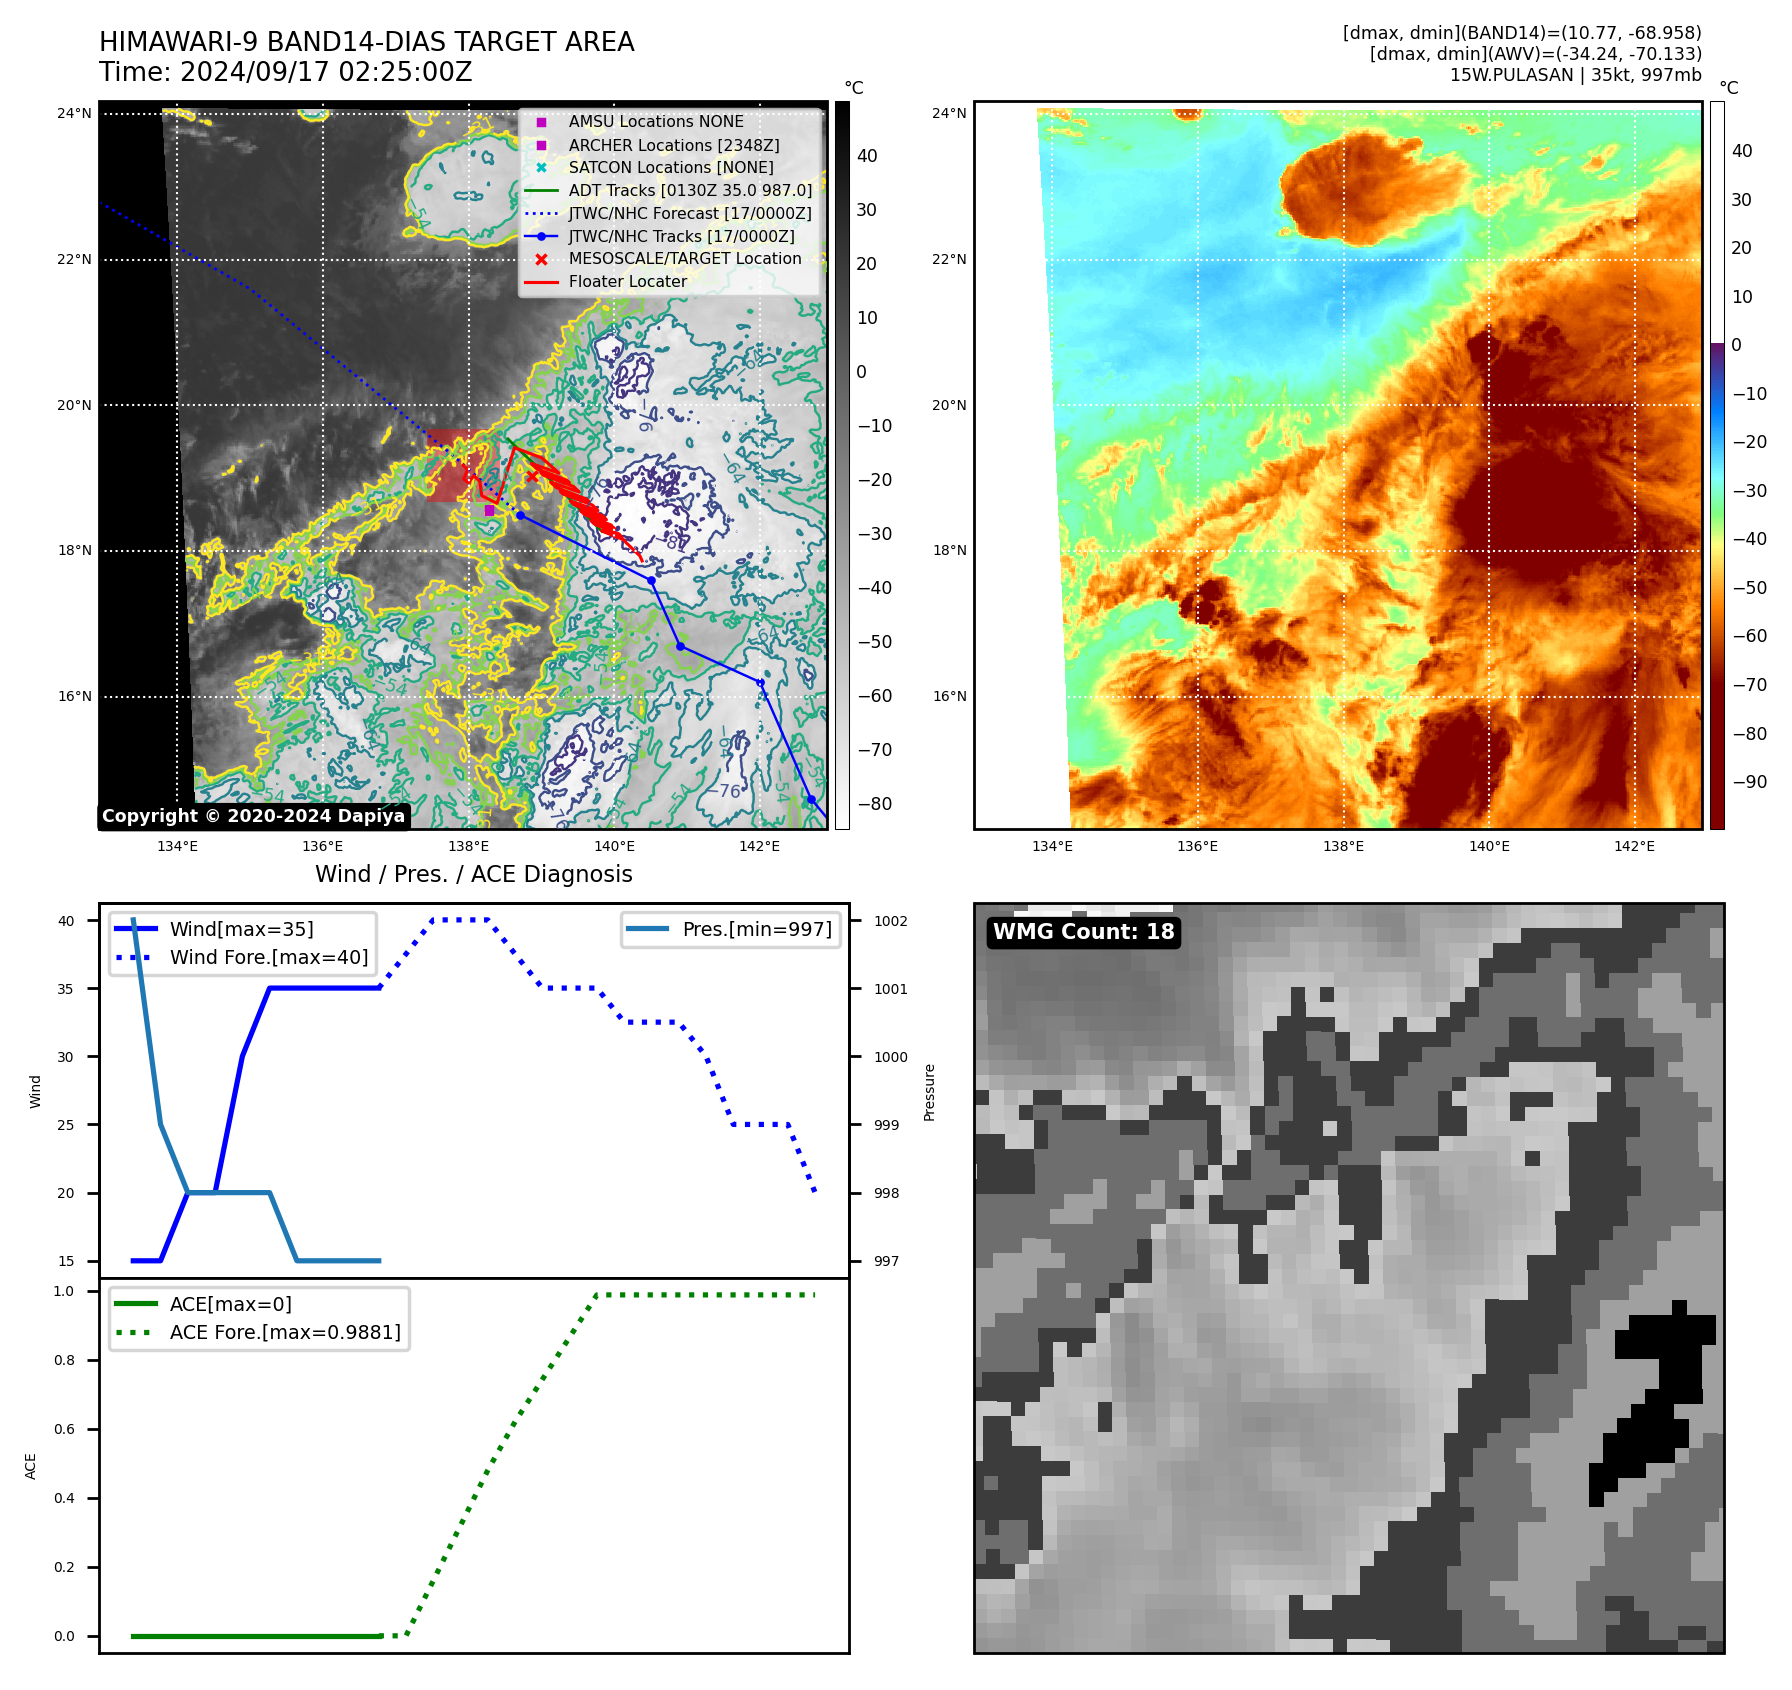Click the AMSU Locations magenta square legend marker

[541, 122]
